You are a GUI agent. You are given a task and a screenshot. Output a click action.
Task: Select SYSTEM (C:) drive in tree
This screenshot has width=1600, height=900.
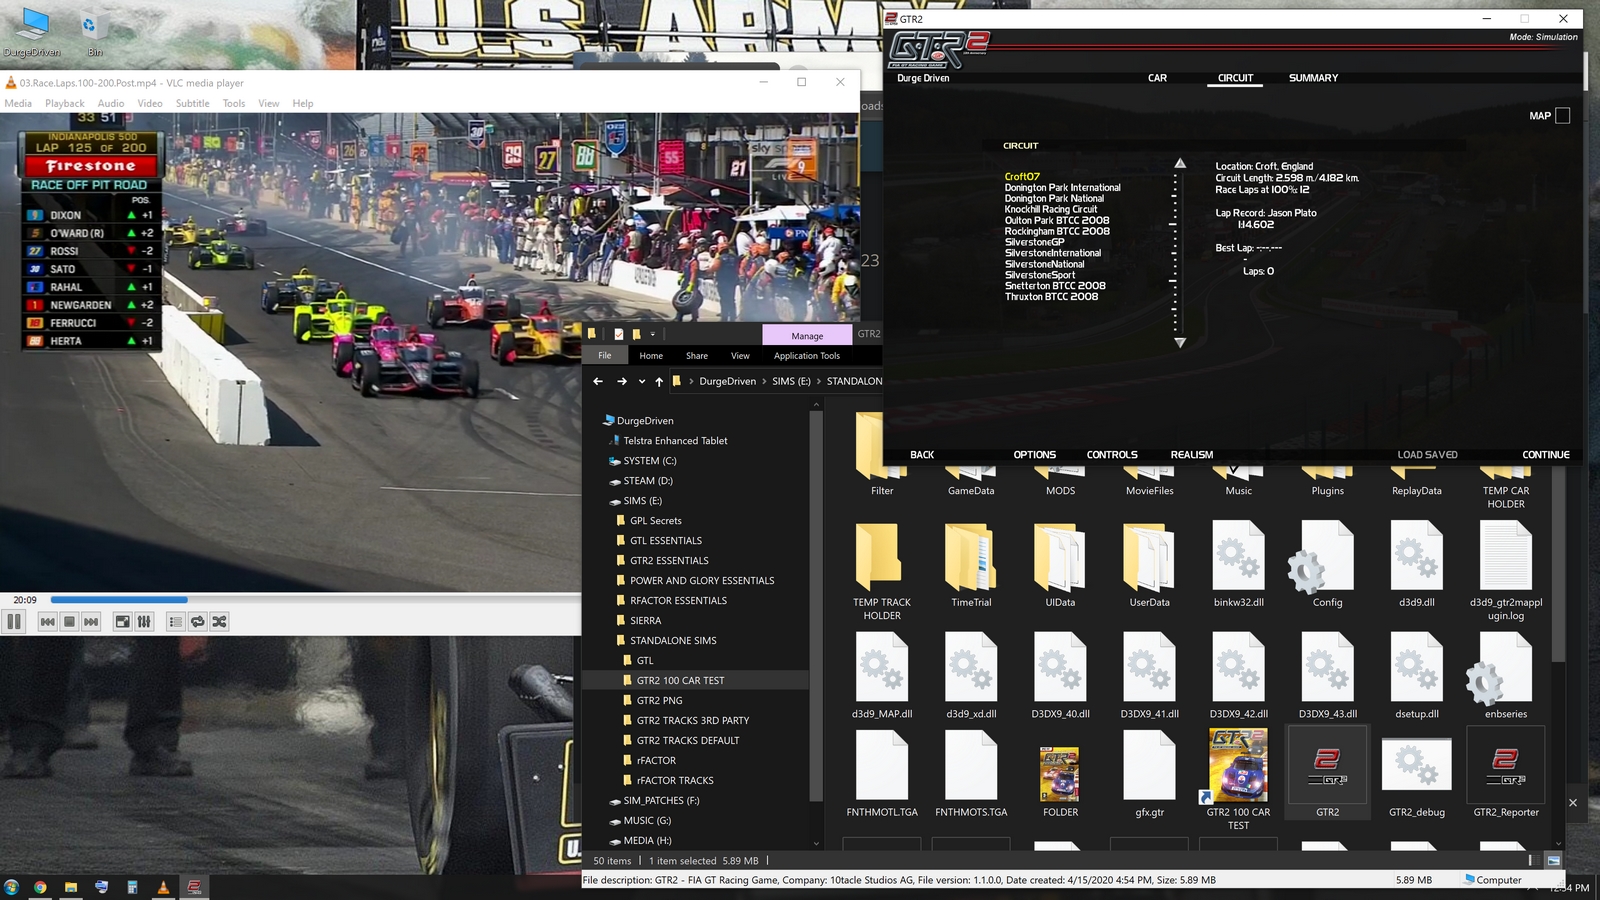tap(650, 461)
